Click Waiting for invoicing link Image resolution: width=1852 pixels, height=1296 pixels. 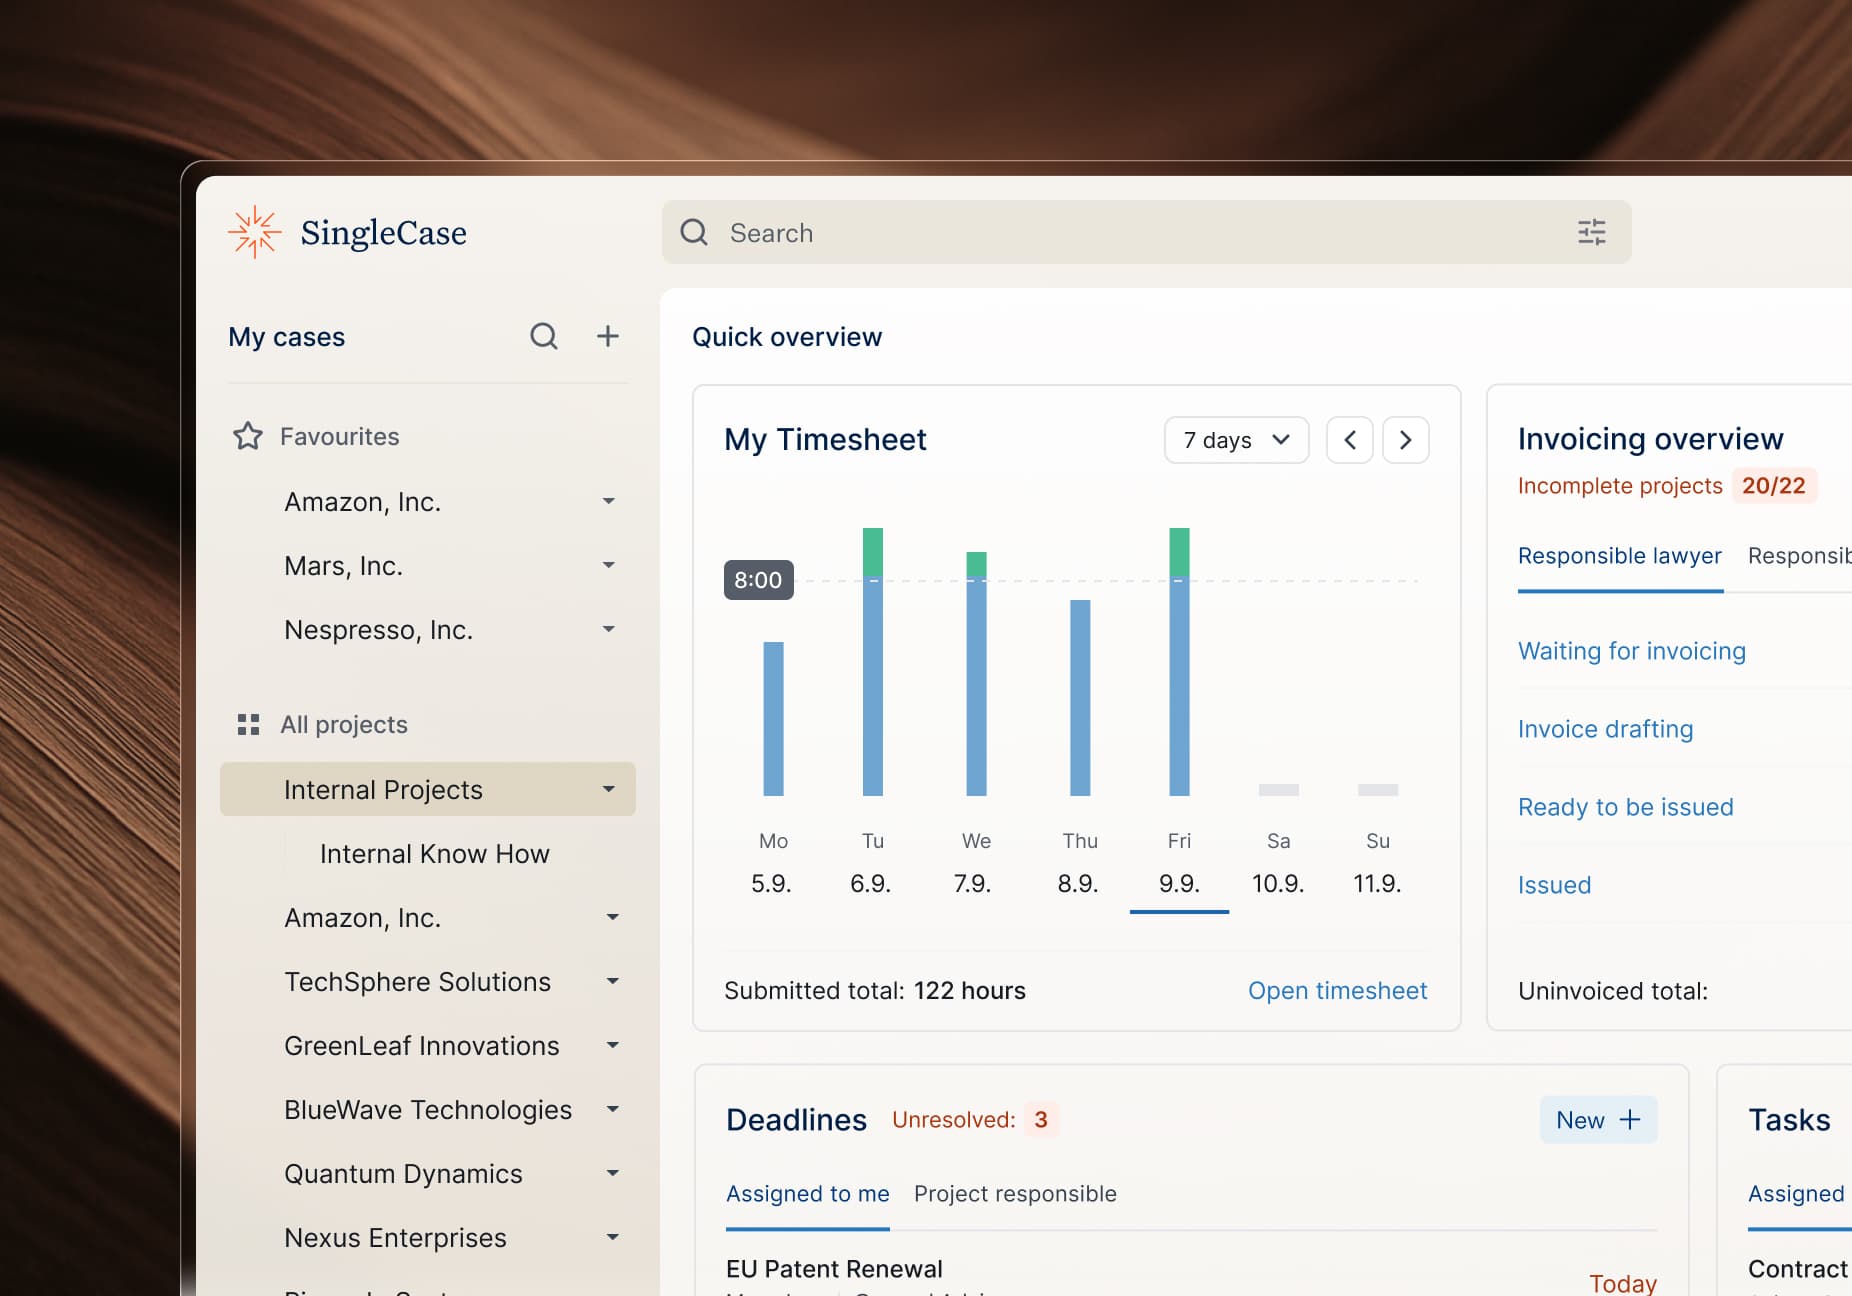[x=1631, y=650]
